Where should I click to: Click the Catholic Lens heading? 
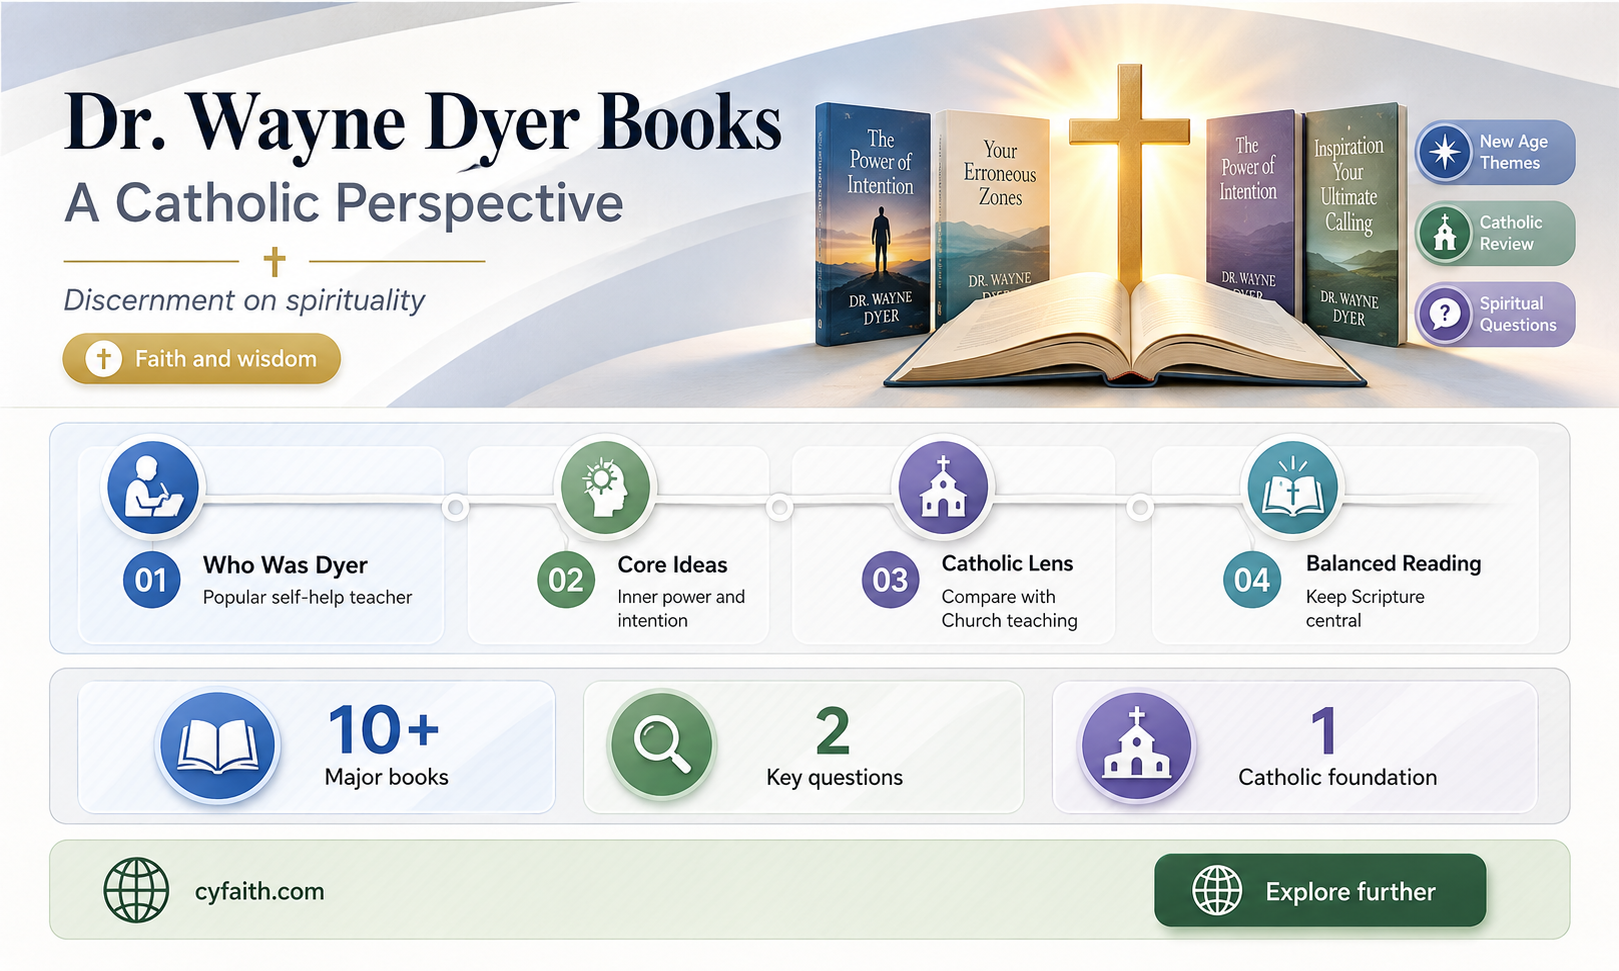1007,564
